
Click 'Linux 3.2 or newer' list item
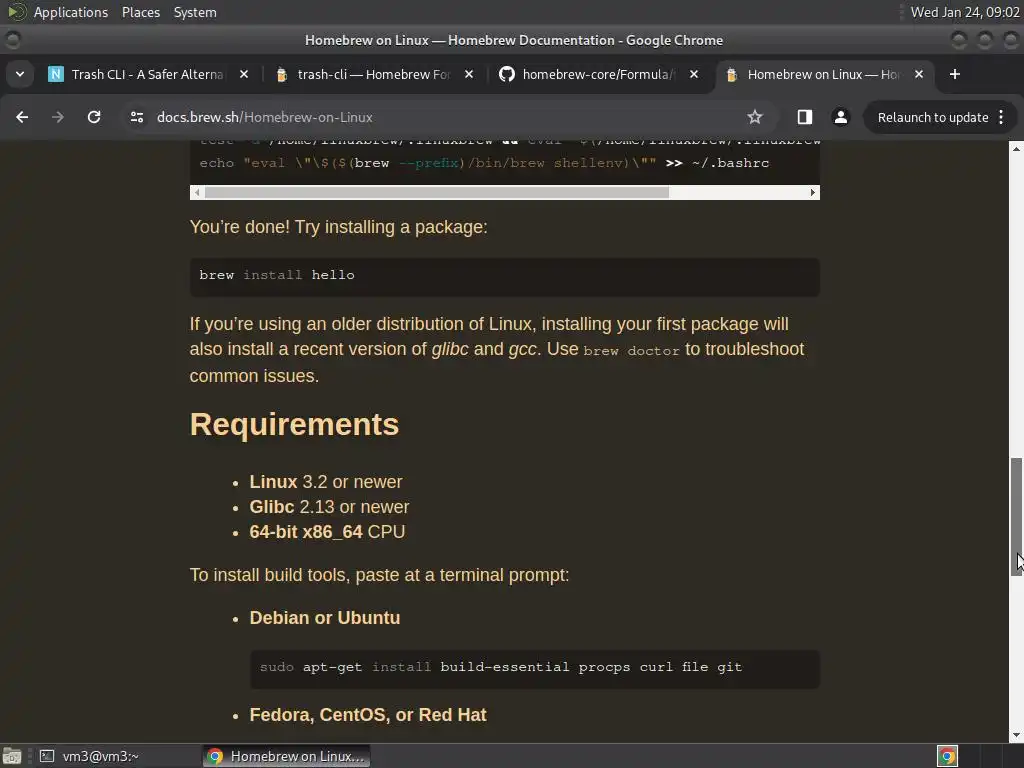326,482
